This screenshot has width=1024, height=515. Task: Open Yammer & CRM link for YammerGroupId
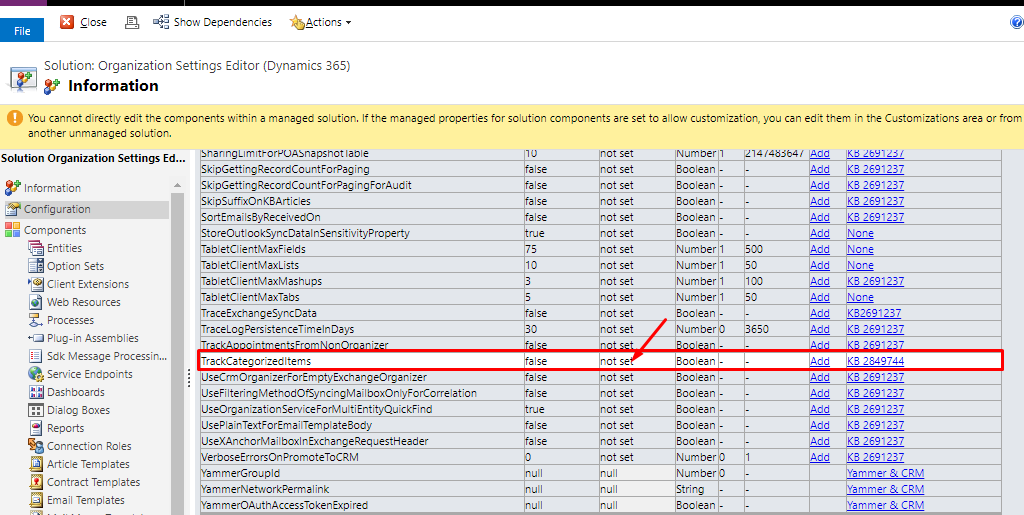[886, 473]
